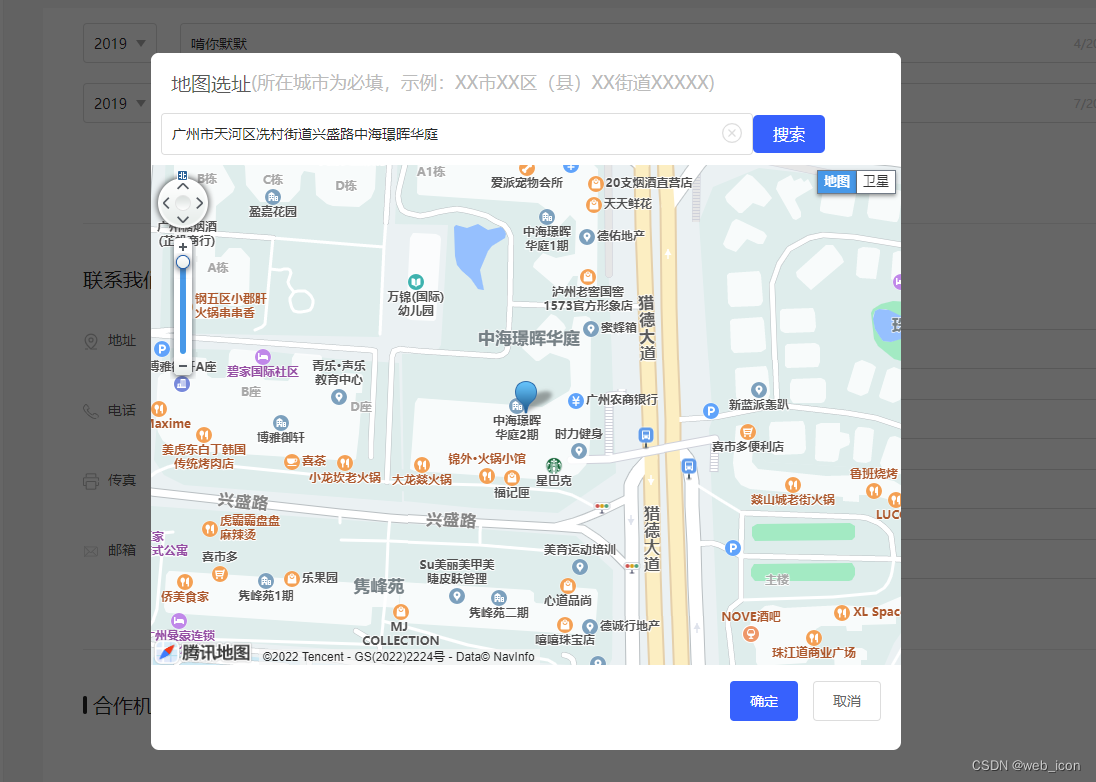Click 中海璟晖华庭 map label
Viewport: 1096px width, 782px height.
tap(529, 339)
